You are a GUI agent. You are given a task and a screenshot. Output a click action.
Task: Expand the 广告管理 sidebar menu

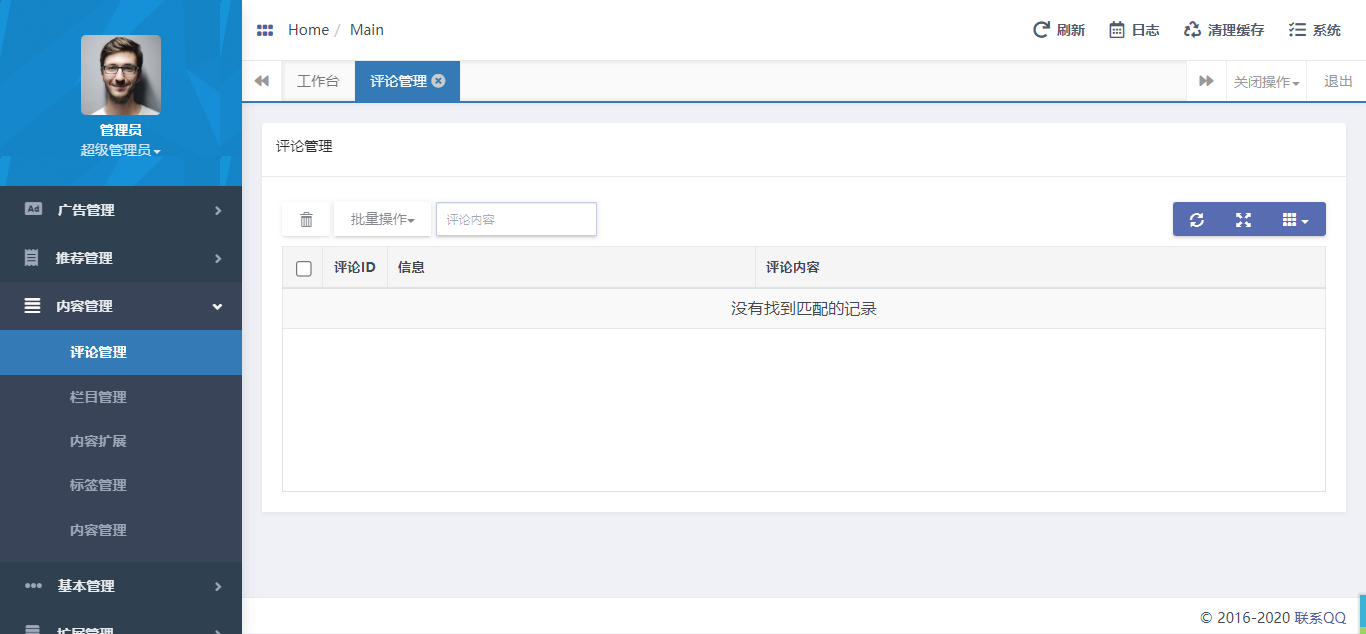coord(120,210)
